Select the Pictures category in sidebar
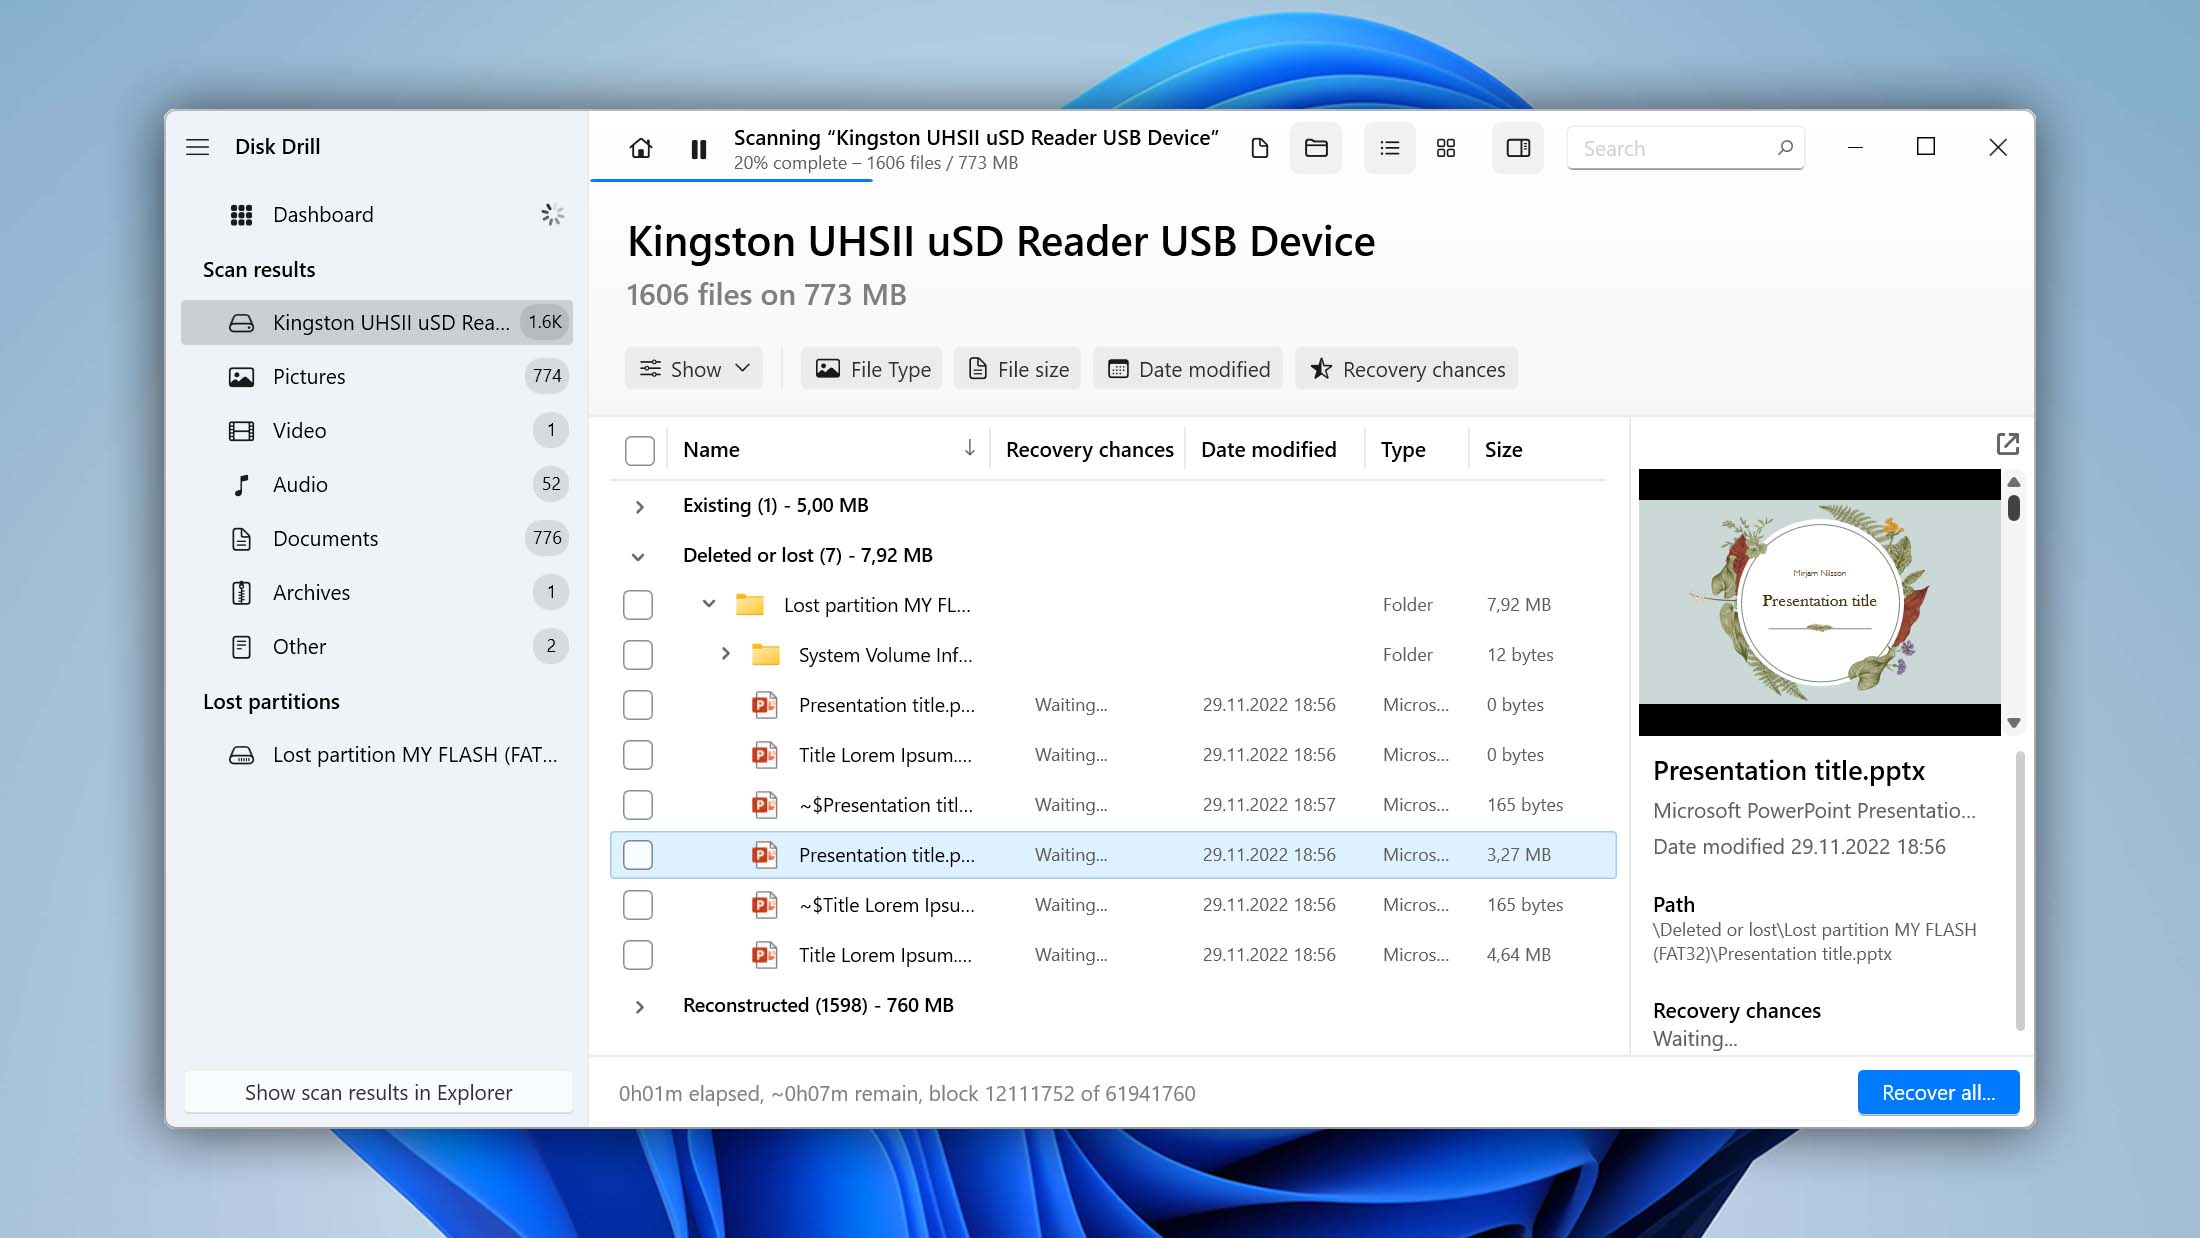Screen dimensions: 2200x1238 pyautogui.click(x=308, y=375)
